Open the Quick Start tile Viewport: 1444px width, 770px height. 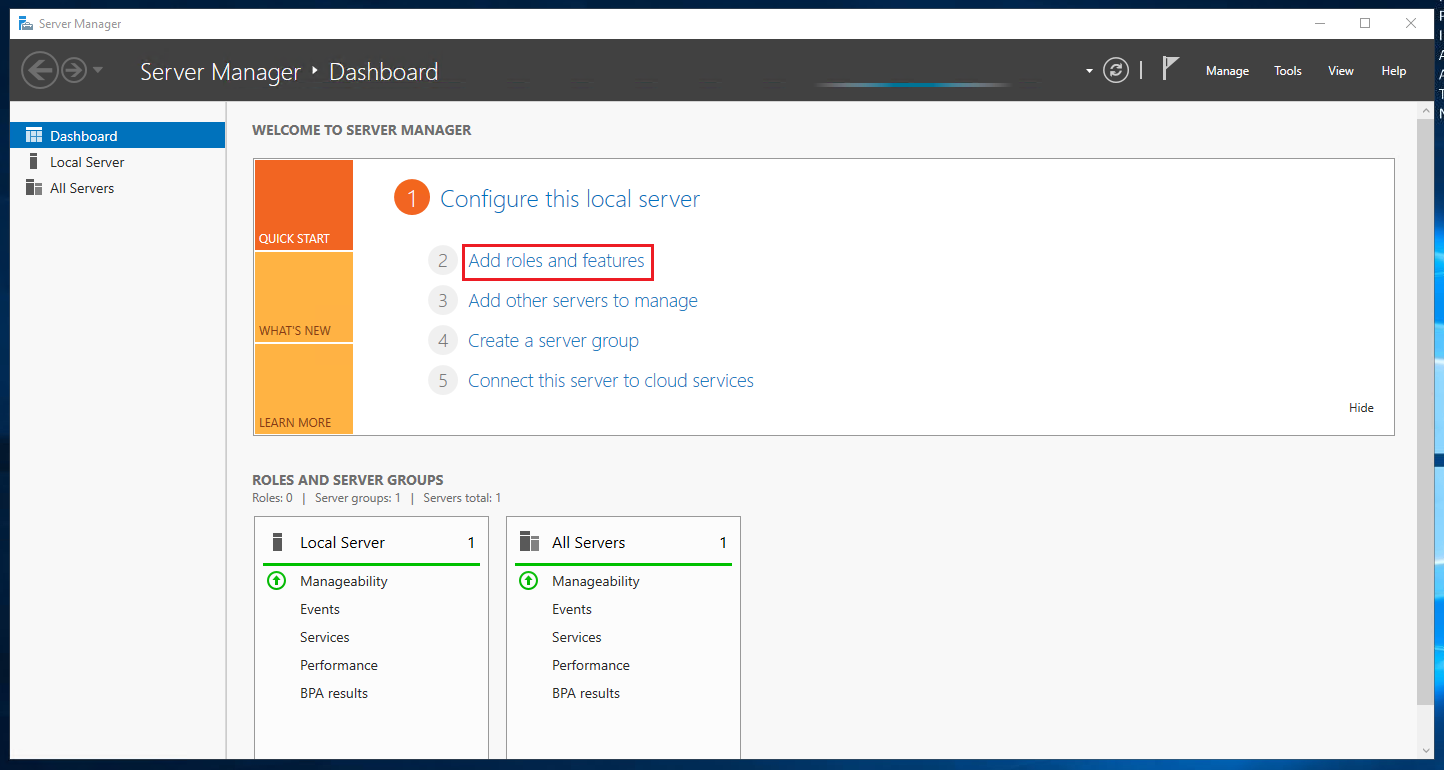(303, 205)
